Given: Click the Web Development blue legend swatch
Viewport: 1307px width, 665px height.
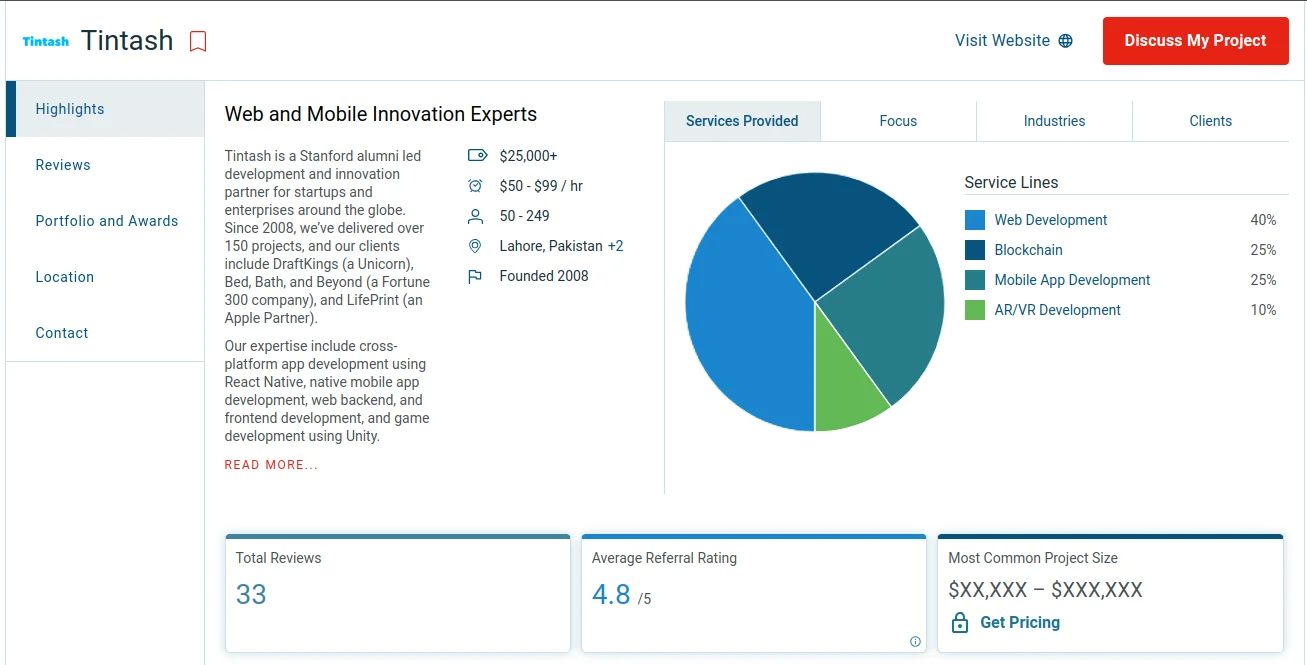Looking at the screenshot, I should [975, 220].
